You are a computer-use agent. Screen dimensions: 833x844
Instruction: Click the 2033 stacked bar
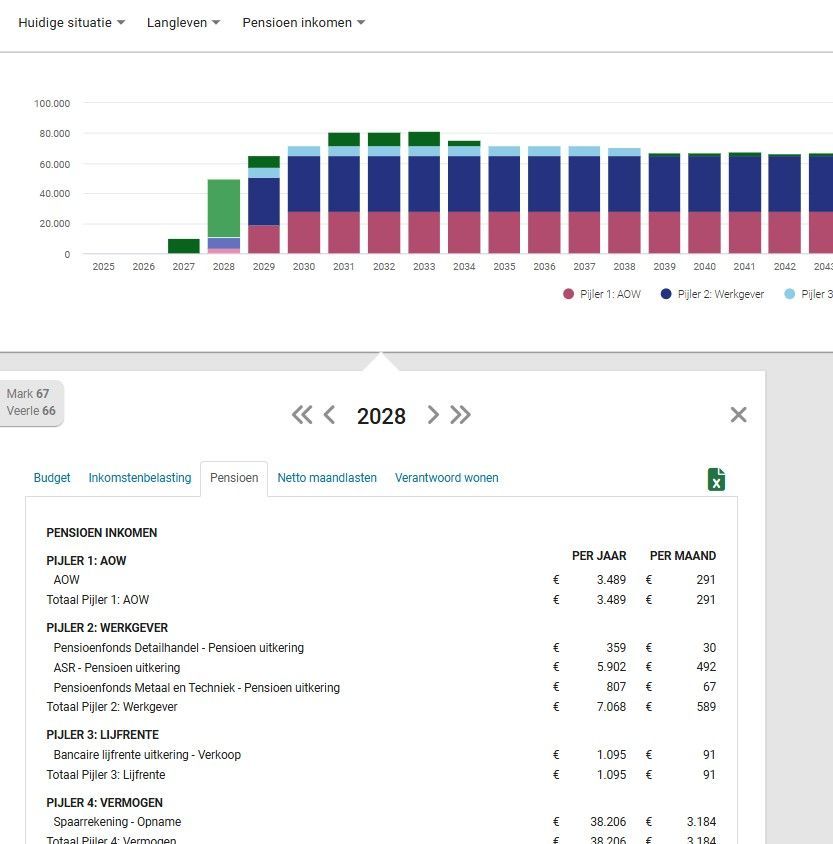[x=424, y=195]
